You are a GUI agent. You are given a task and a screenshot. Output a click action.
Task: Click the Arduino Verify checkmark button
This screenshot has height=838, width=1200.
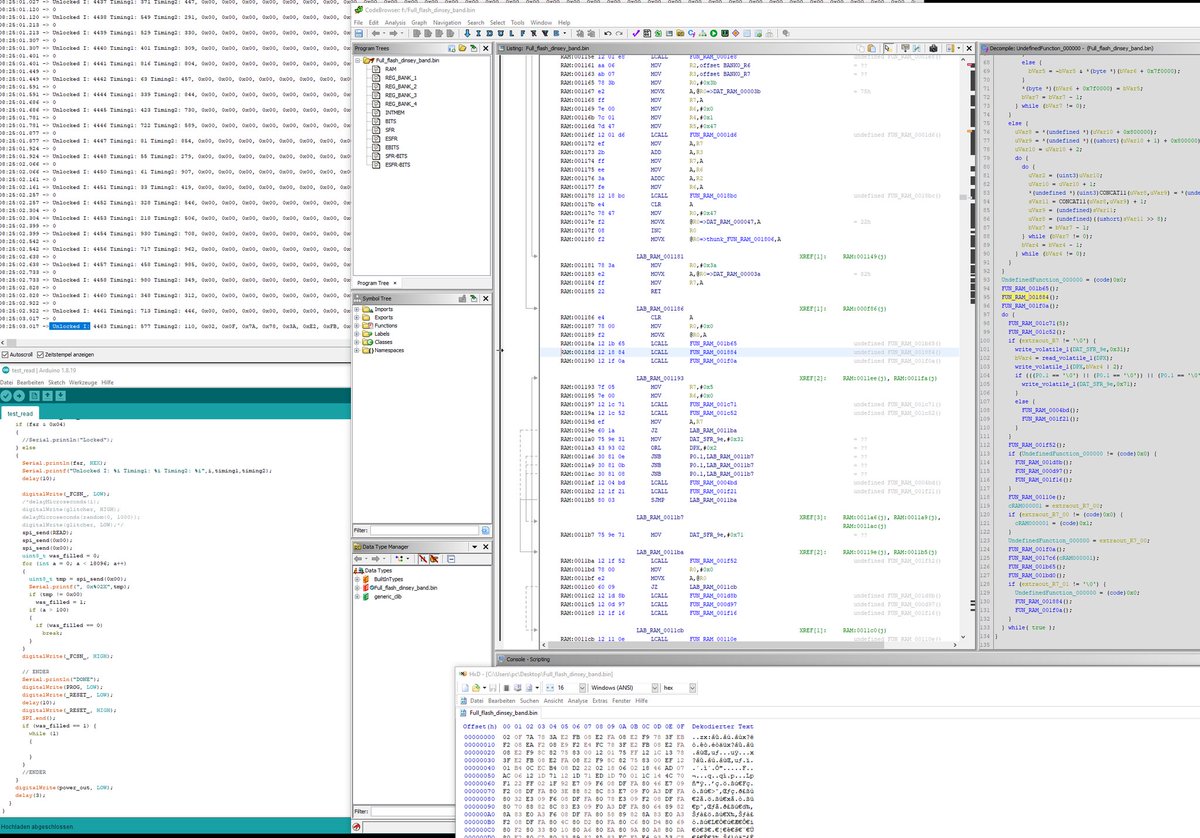point(6,396)
